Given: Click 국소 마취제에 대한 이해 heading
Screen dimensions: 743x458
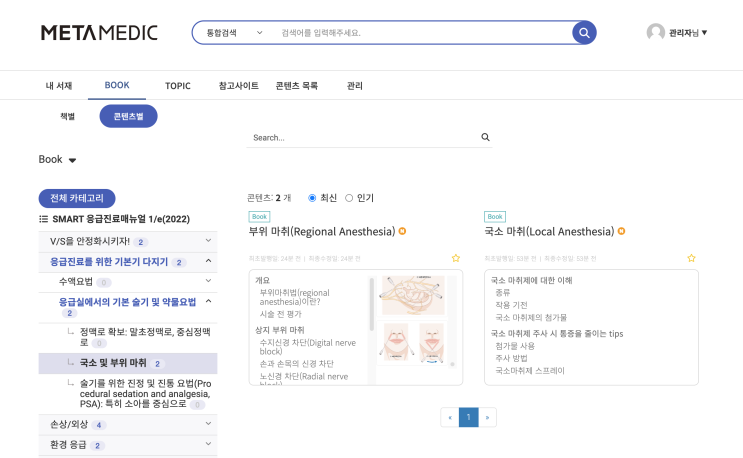Looking at the screenshot, I should pos(531,280).
